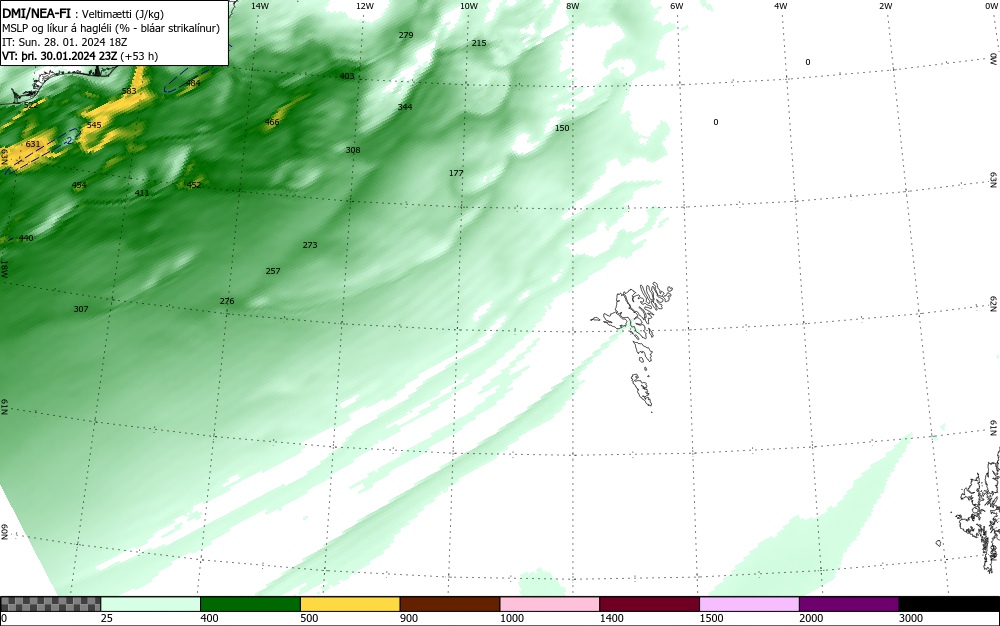Click the legend label 400
The height and width of the screenshot is (626, 1000).
coord(209,618)
